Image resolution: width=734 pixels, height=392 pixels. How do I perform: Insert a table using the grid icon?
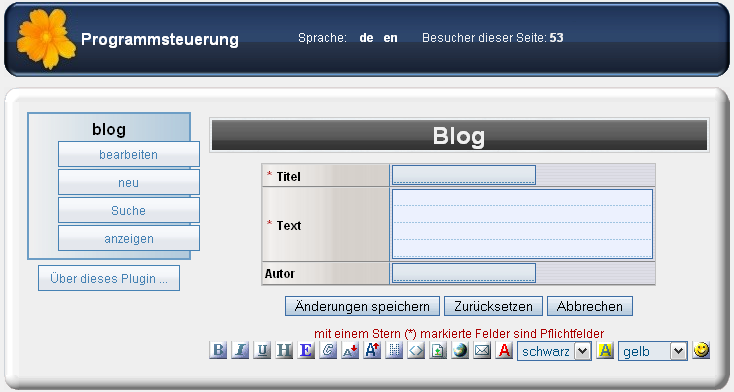pyautogui.click(x=394, y=350)
